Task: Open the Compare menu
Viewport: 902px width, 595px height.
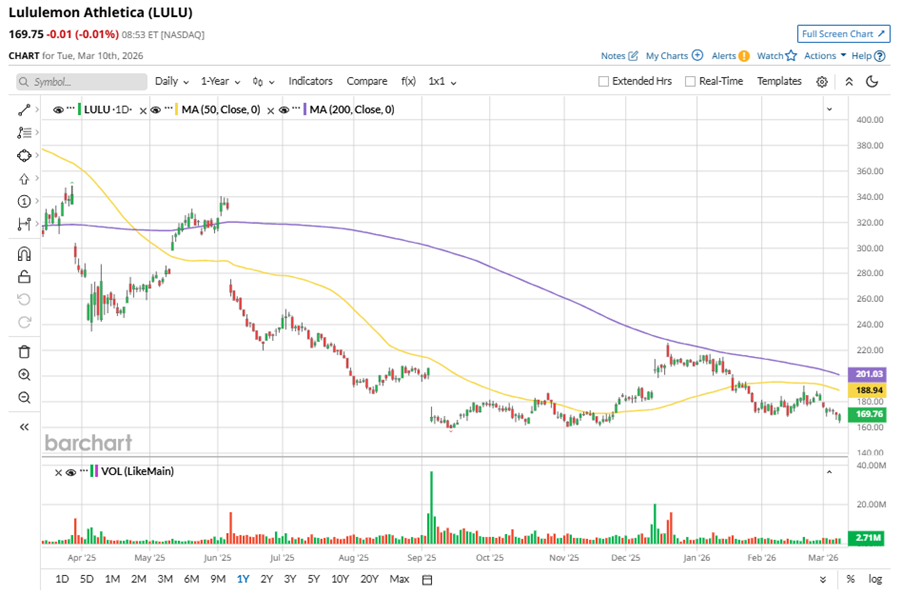Action: pyautogui.click(x=366, y=81)
